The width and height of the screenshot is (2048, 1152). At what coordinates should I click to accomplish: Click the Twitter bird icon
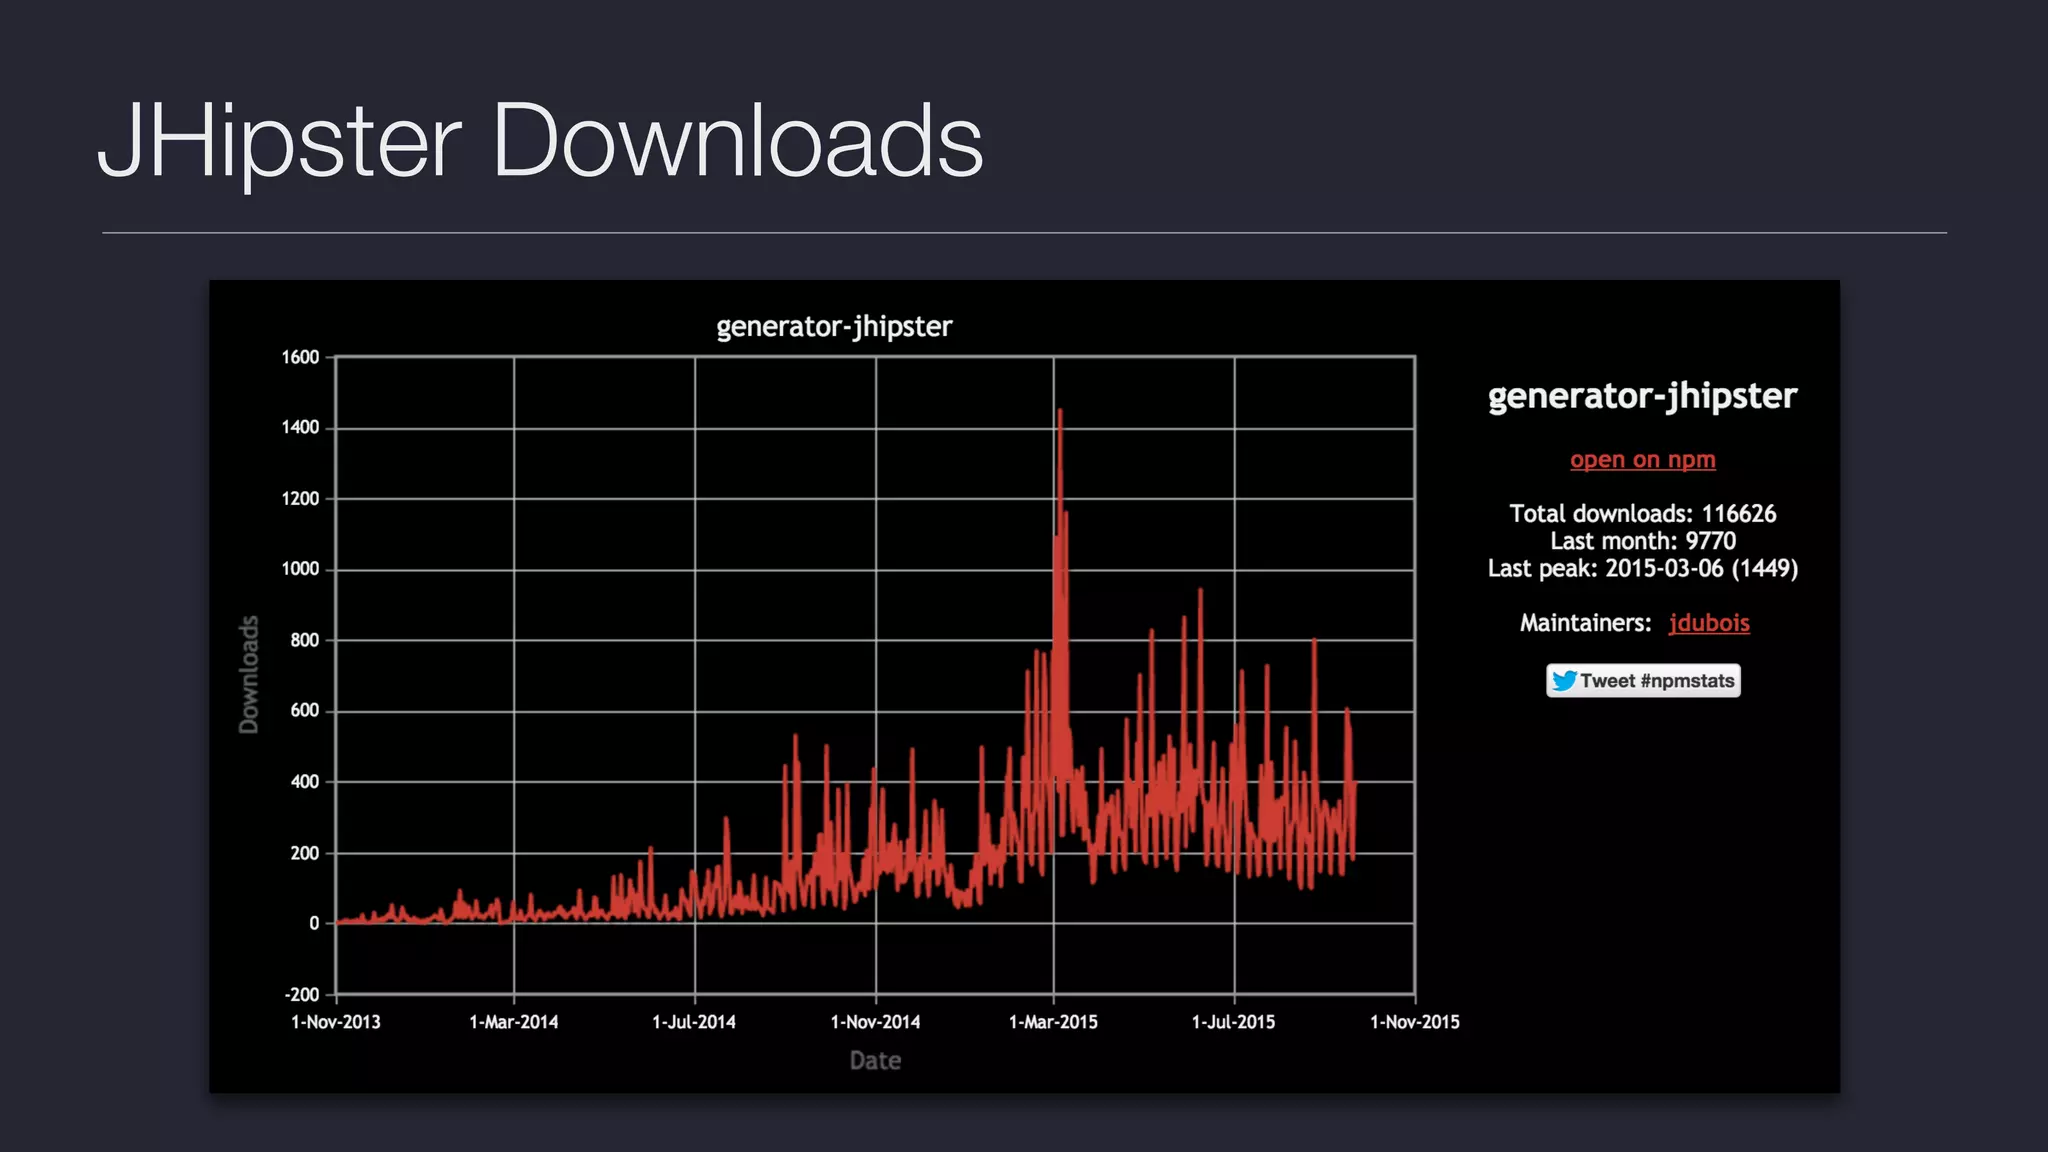(x=1564, y=681)
